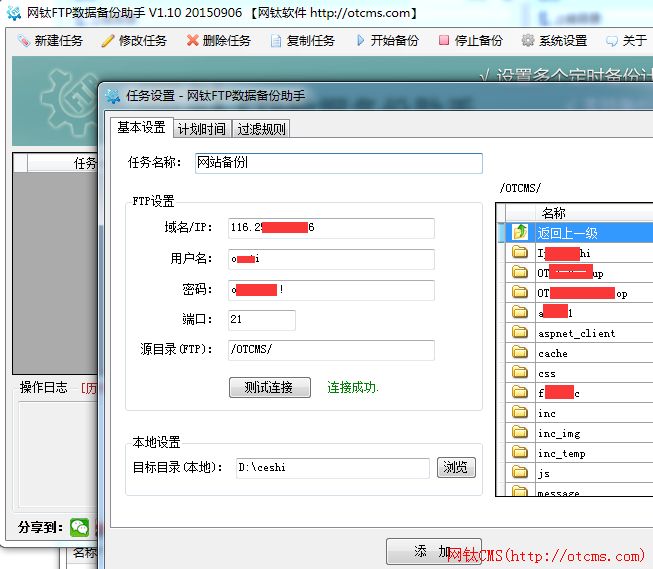Click folder icon next to inc_temp

click(x=520, y=452)
